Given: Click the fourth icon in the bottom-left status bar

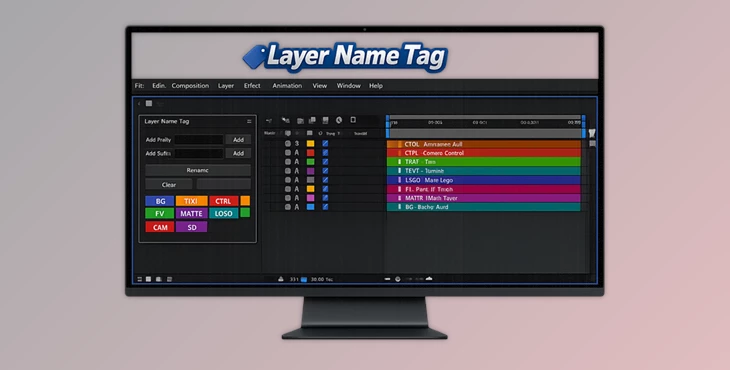Looking at the screenshot, I should coord(169,279).
